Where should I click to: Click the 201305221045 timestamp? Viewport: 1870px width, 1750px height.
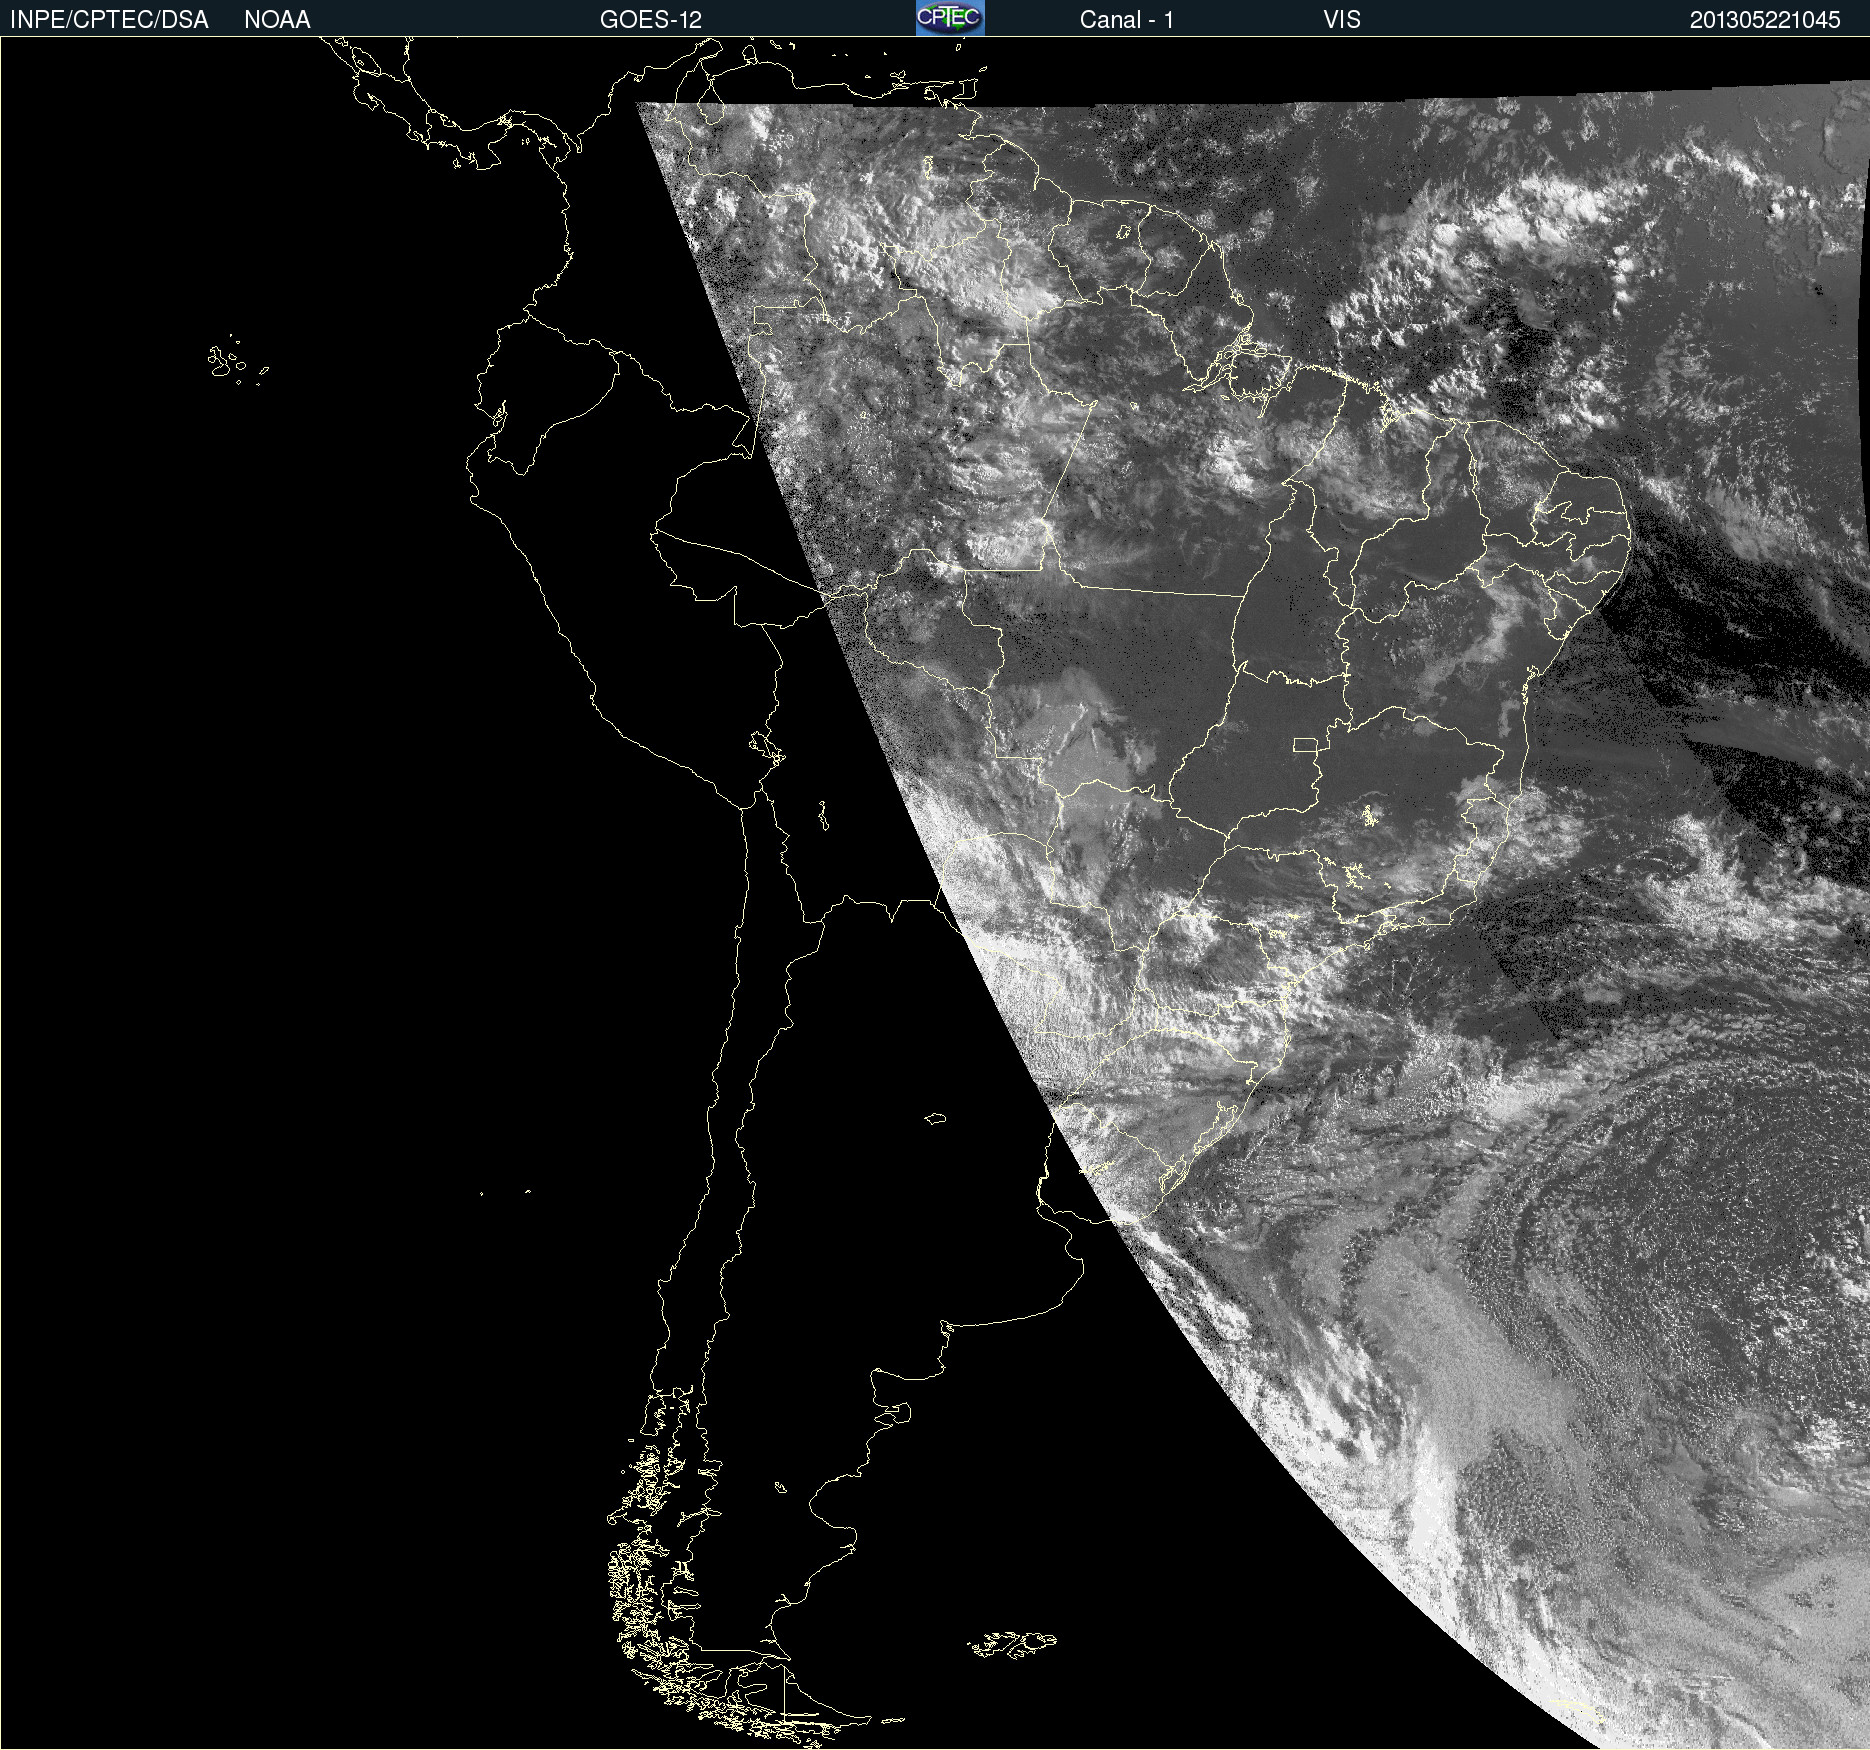[x=1765, y=20]
